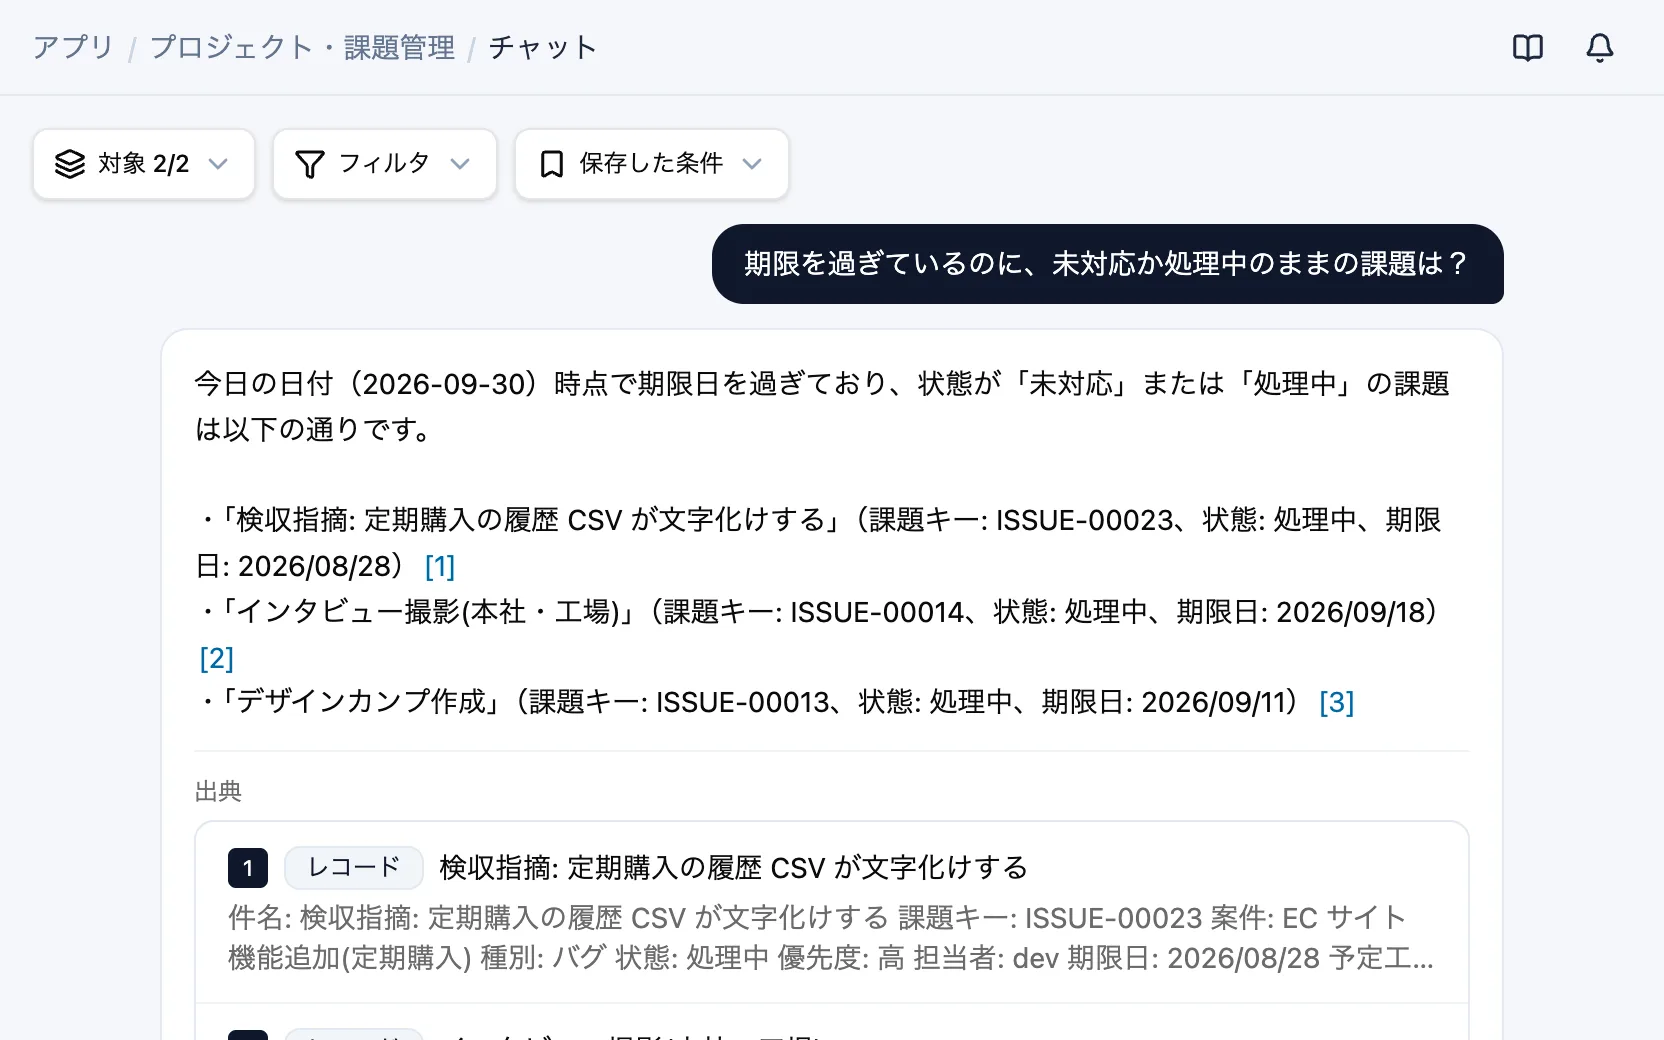Click the user question message bubble
This screenshot has height=1040, width=1664.
coord(1107,264)
